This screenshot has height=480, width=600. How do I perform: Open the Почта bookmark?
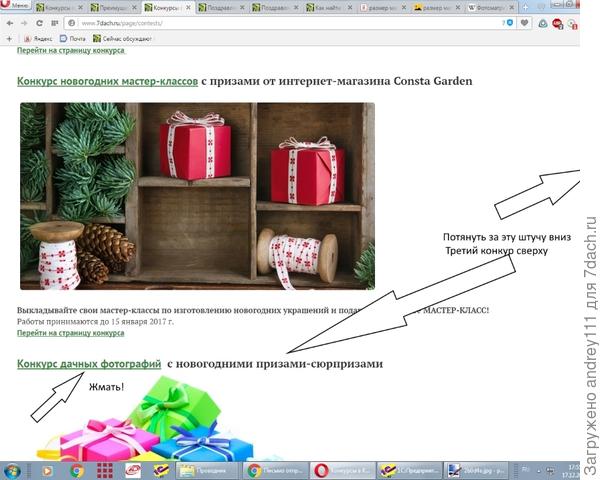click(x=72, y=38)
